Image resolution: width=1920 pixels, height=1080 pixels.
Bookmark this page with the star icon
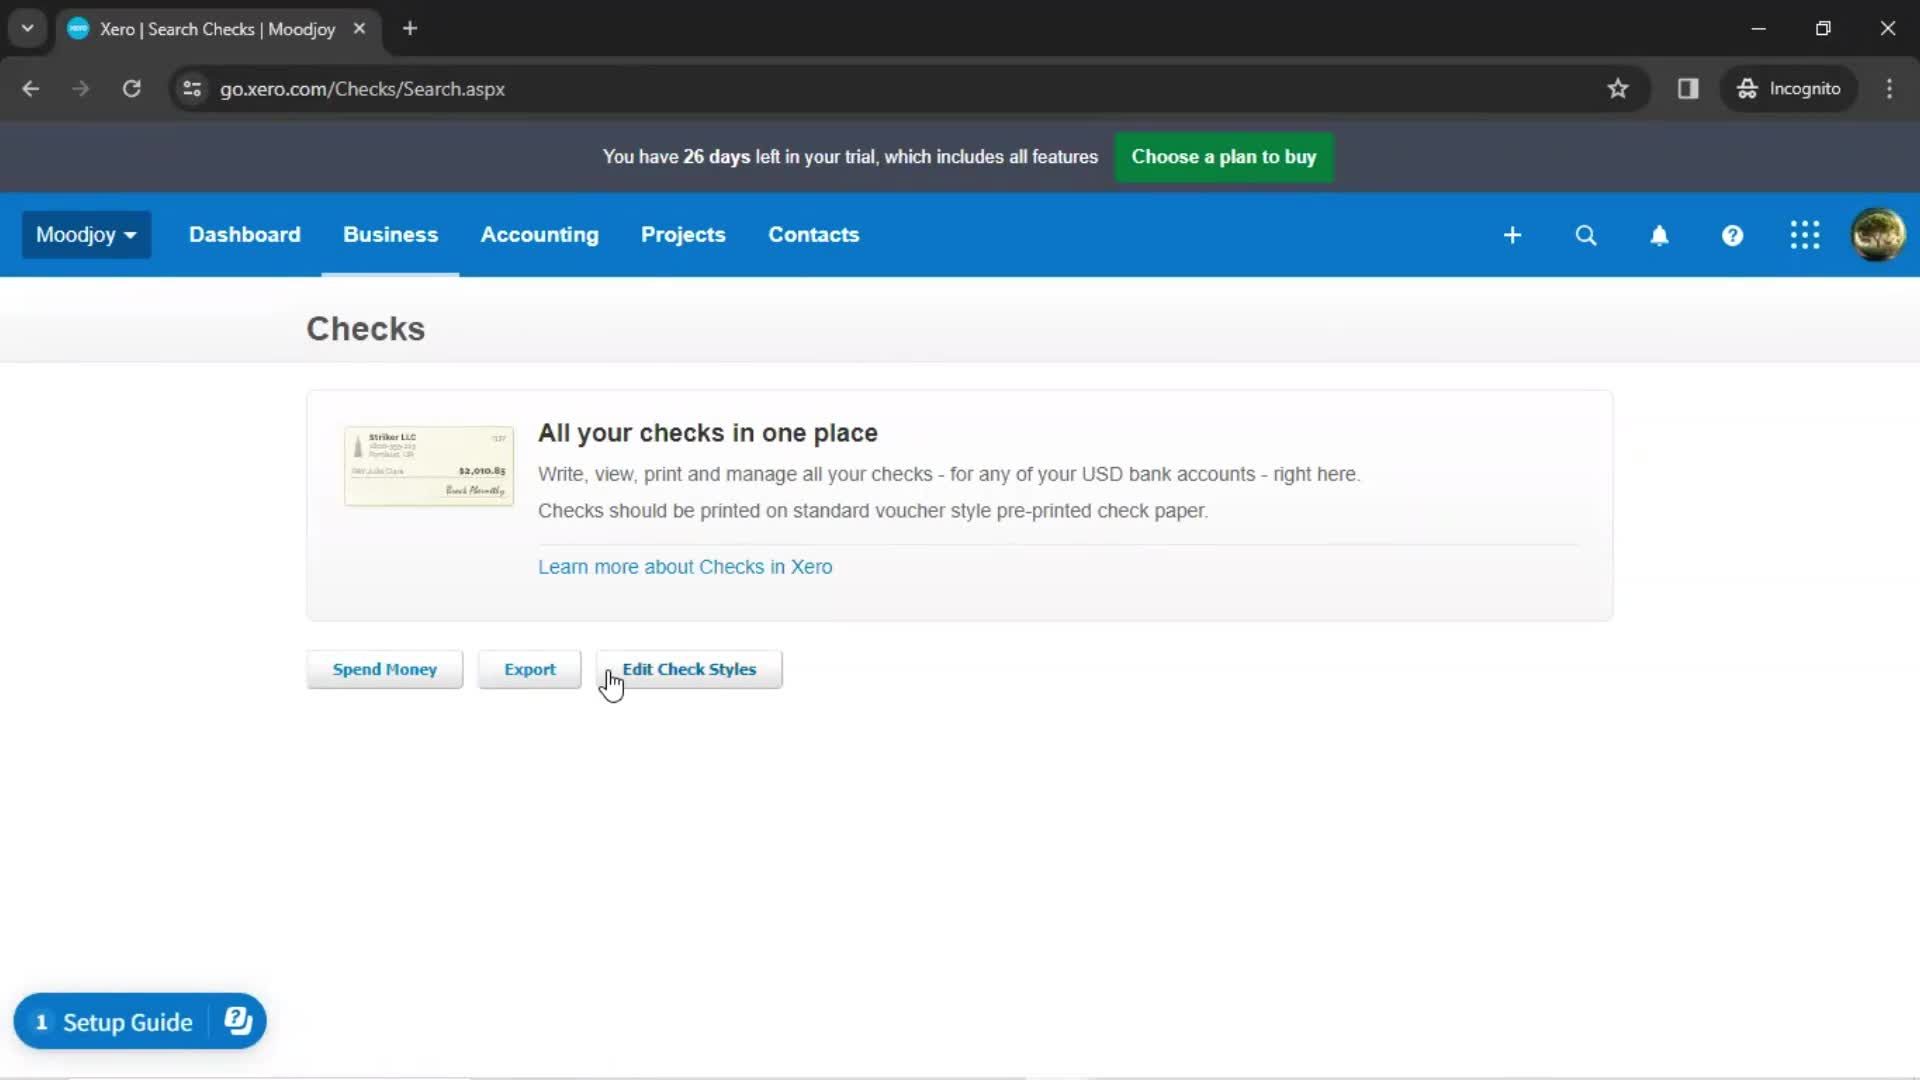(x=1618, y=89)
